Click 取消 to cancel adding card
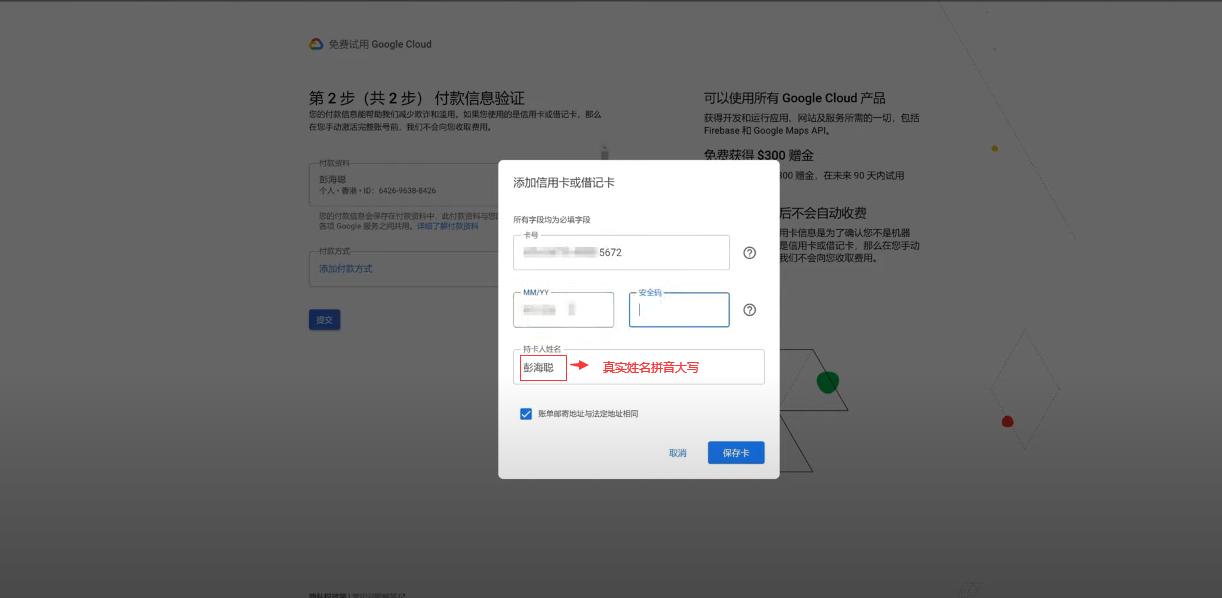 coord(678,453)
